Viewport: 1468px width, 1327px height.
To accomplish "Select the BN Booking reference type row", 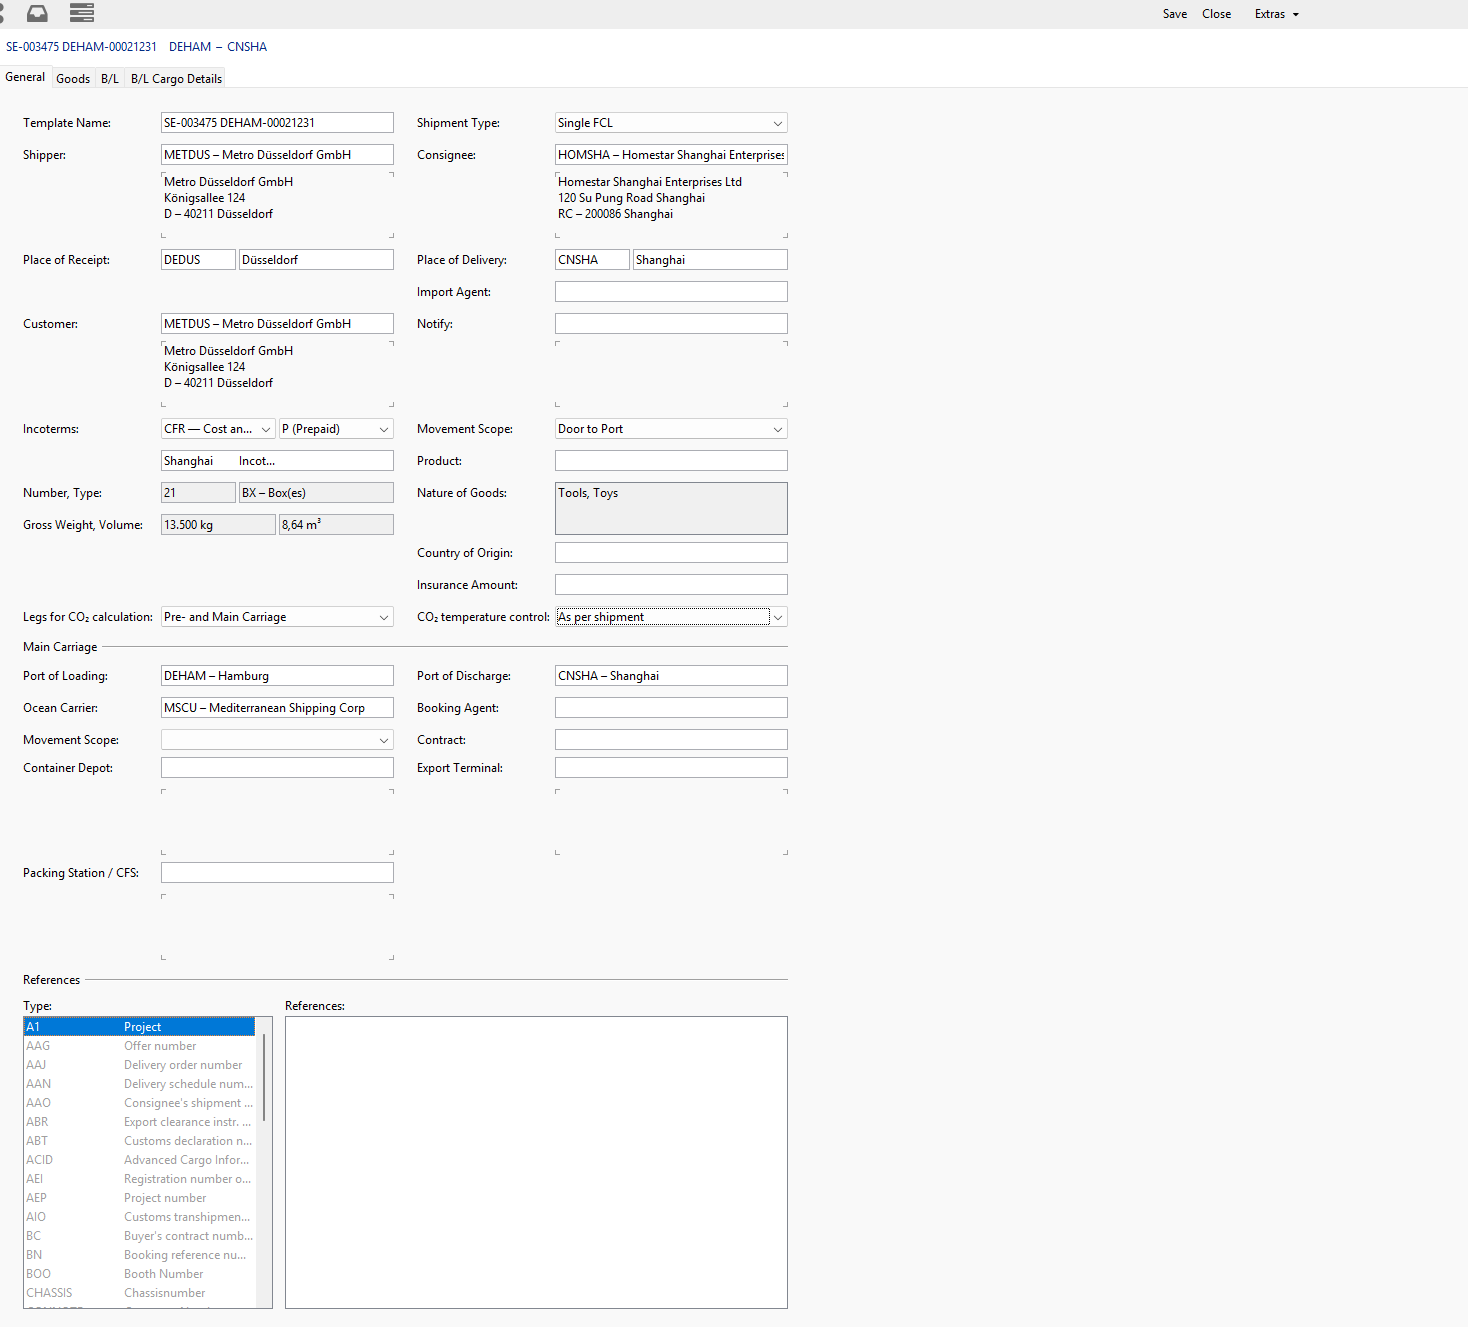I will 139,1255.
